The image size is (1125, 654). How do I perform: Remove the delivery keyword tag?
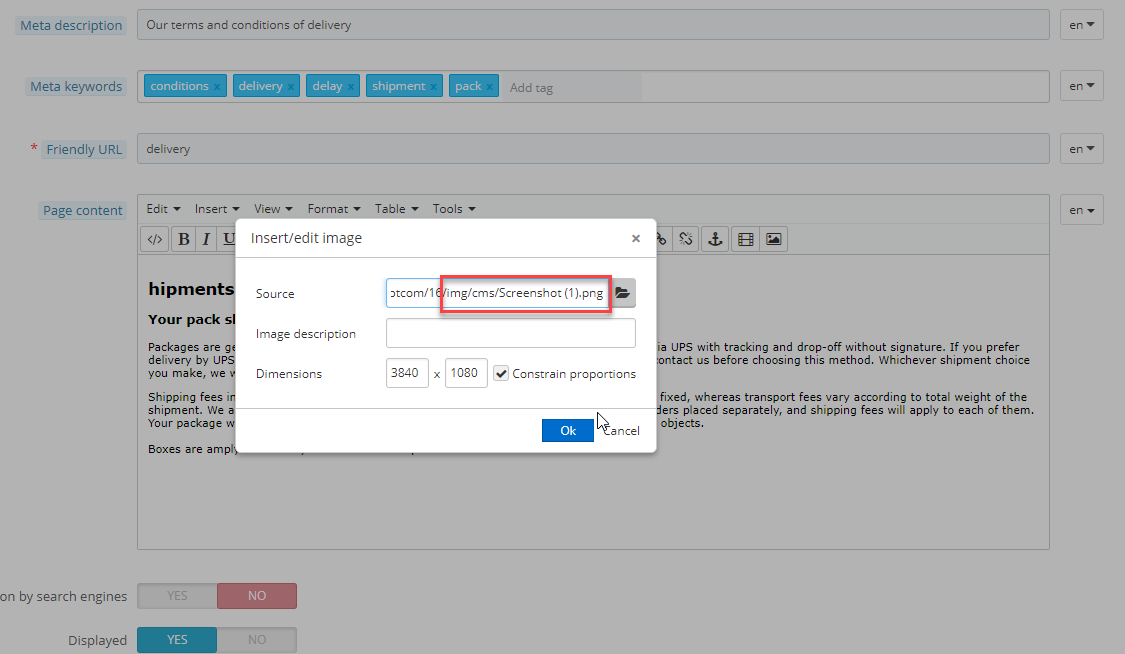[x=291, y=87]
